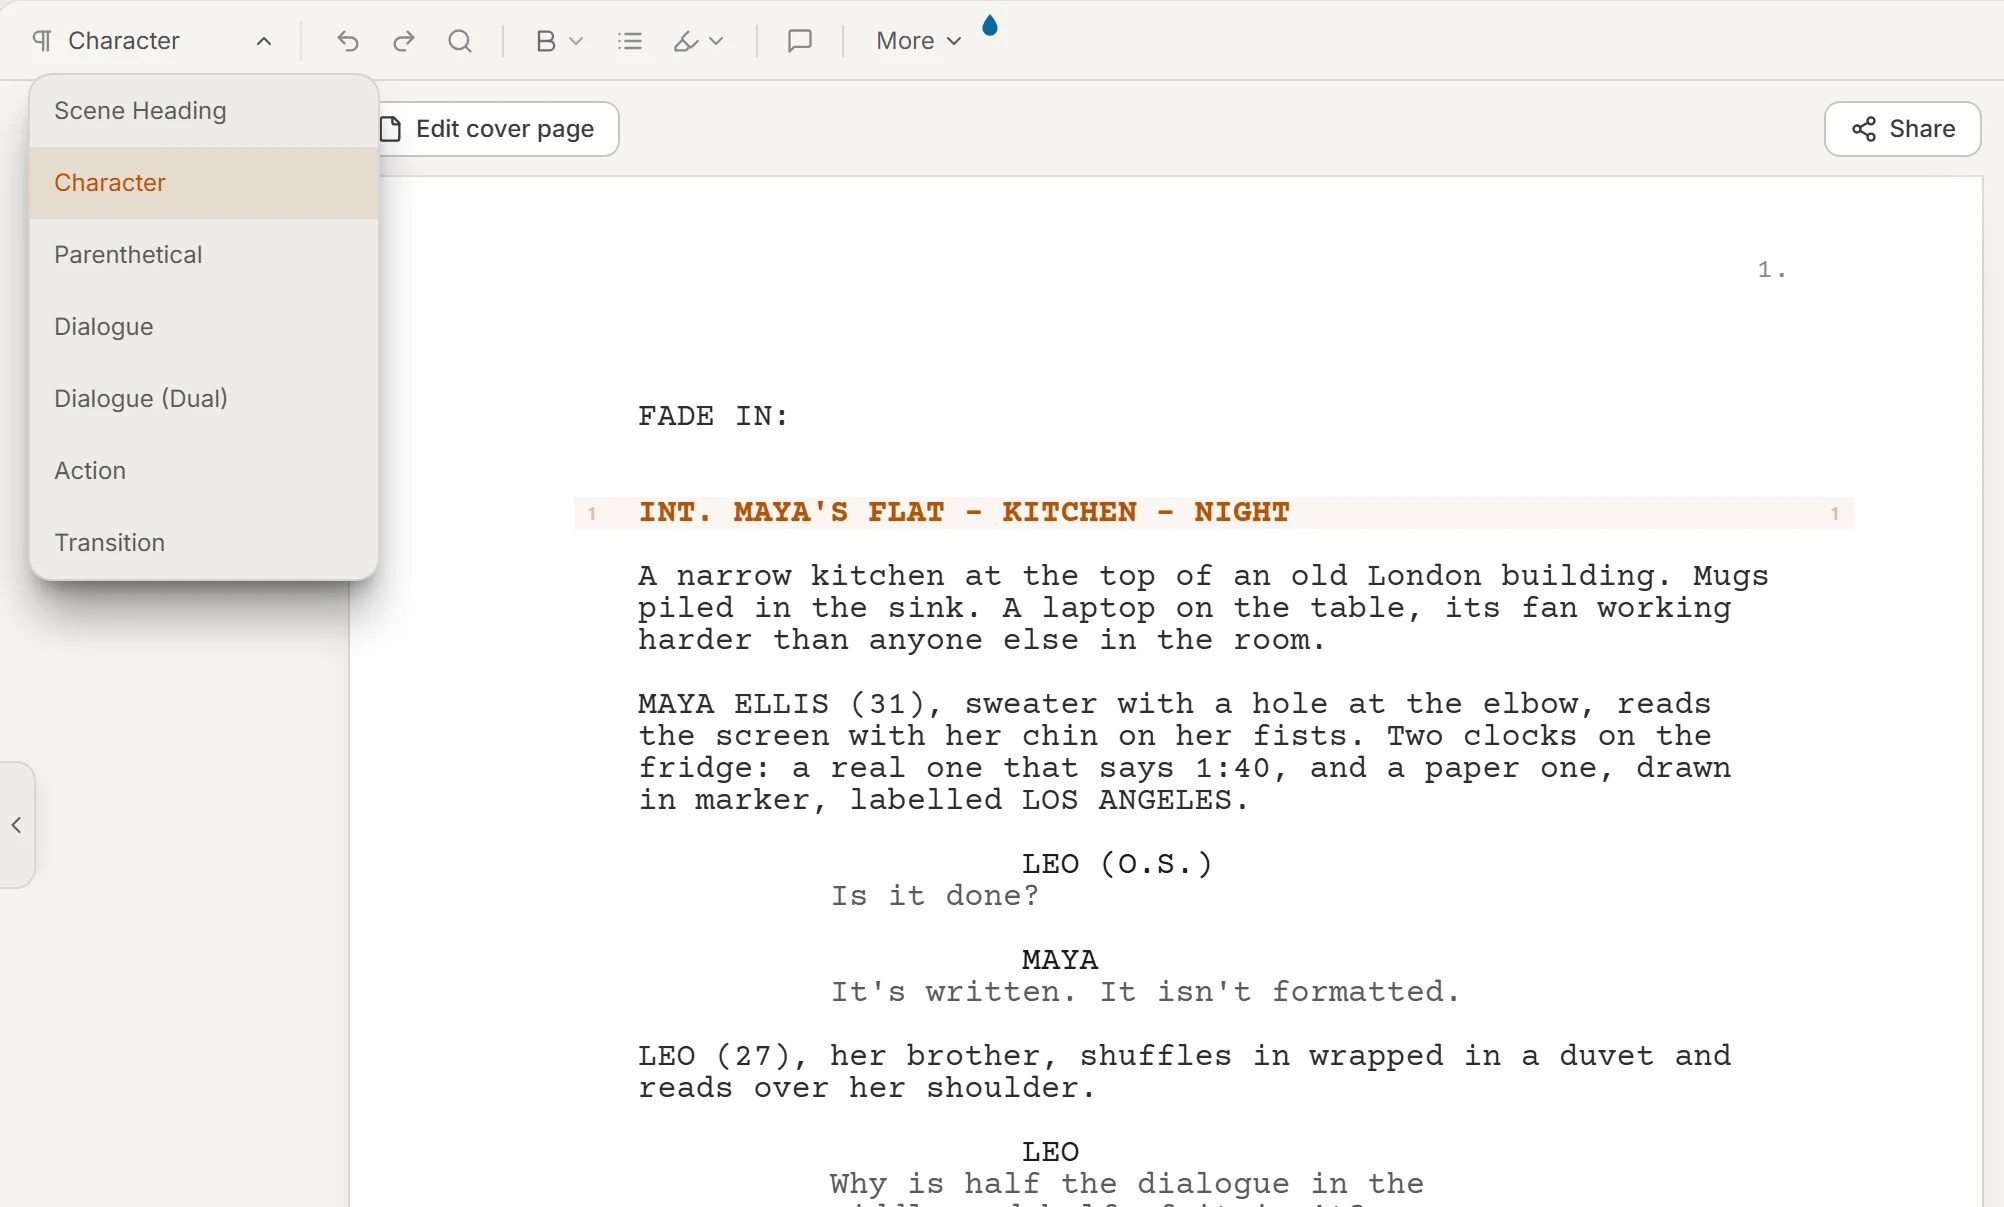Open the More toolbar menu
This screenshot has width=2004, height=1207.
pyautogui.click(x=918, y=41)
